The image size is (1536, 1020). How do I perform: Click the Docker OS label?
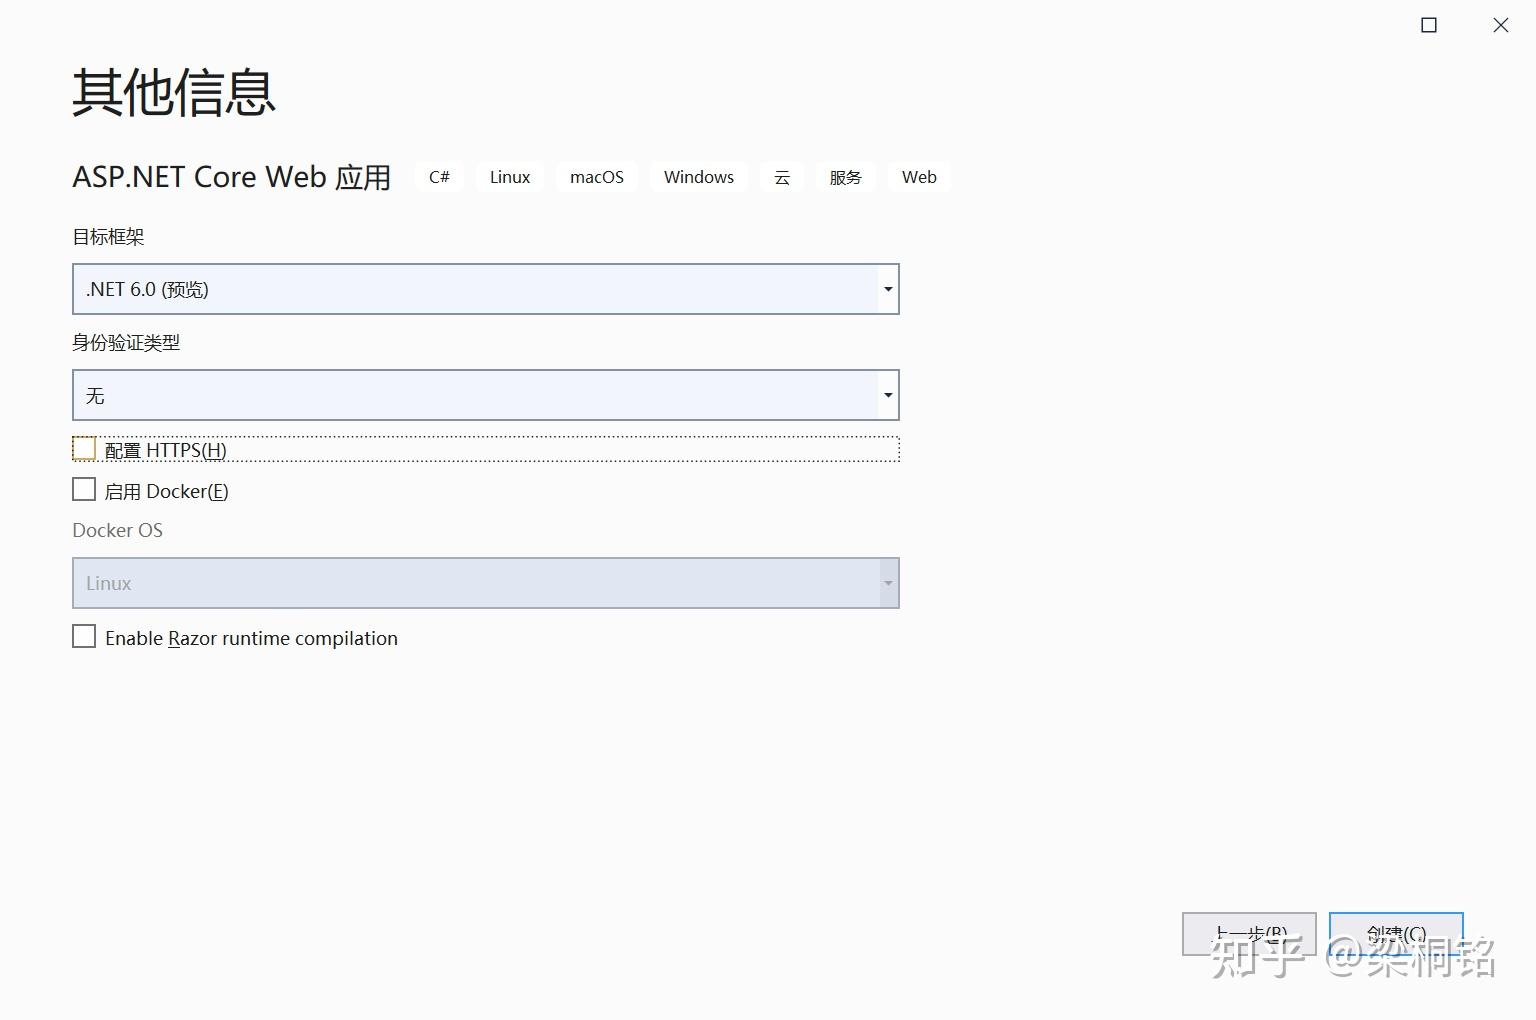(x=117, y=530)
